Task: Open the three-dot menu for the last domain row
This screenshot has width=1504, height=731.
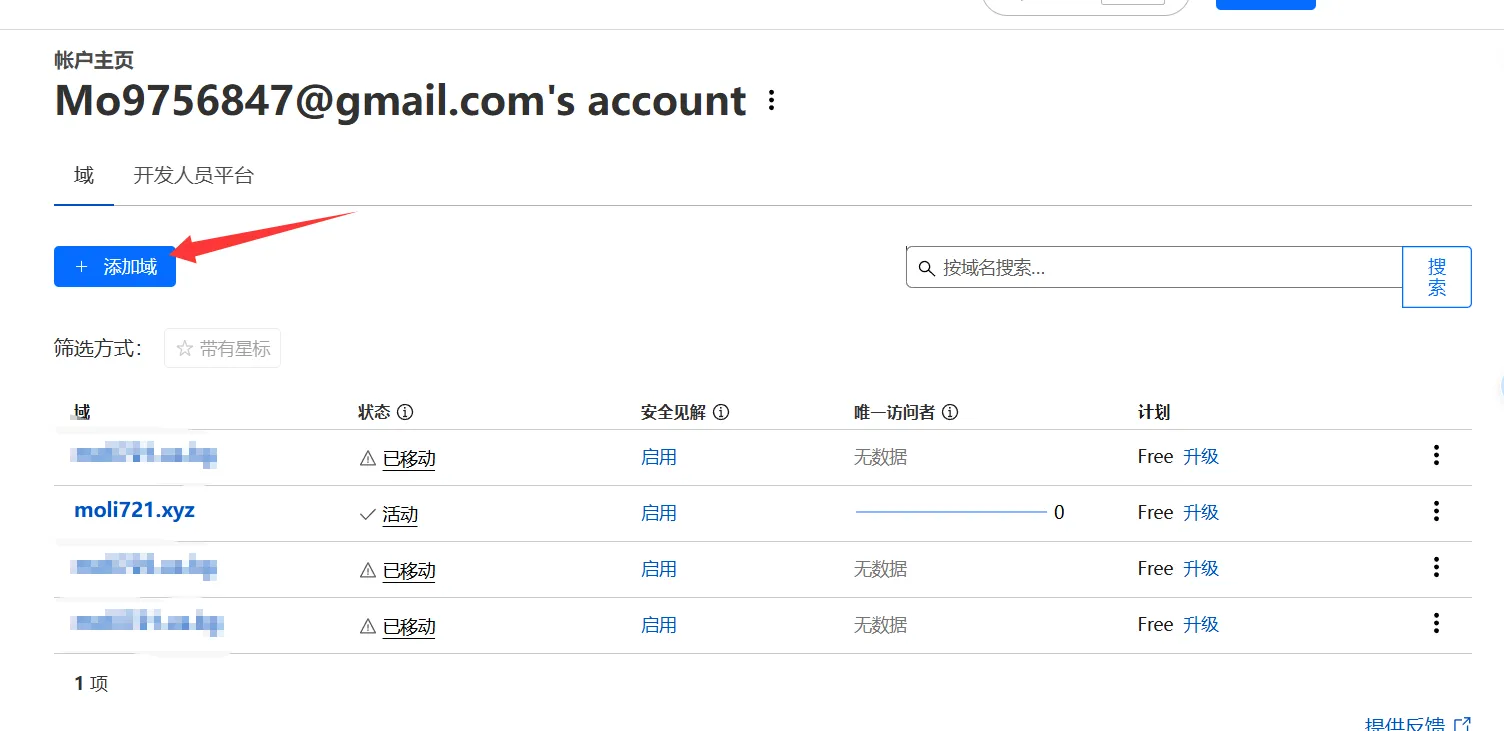Action: point(1436,624)
